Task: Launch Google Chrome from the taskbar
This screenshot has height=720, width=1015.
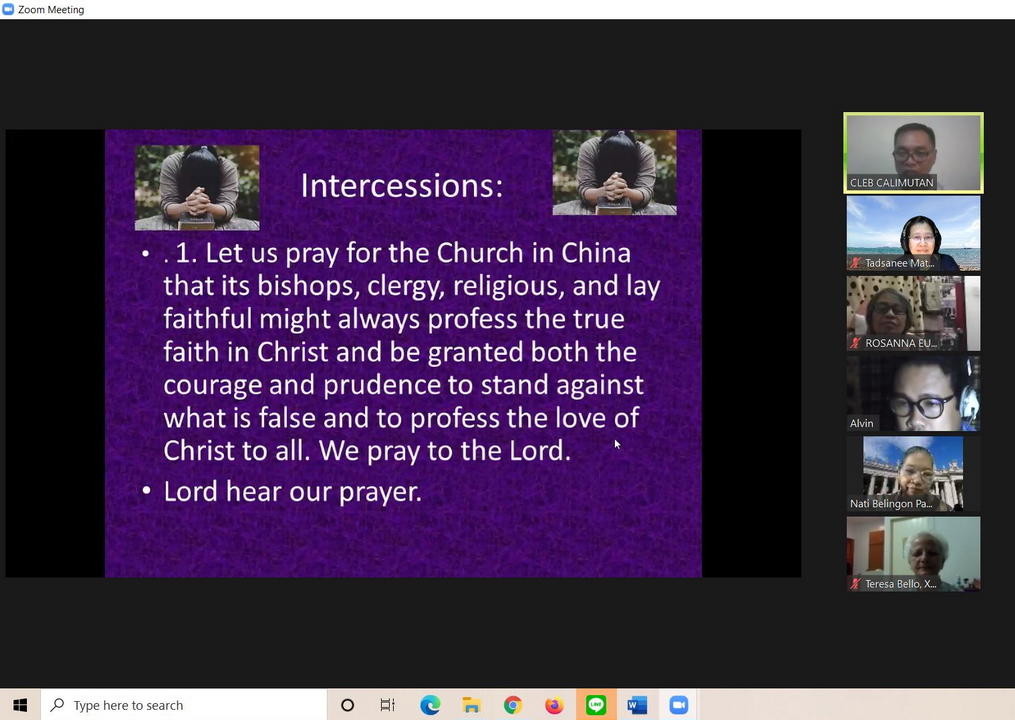Action: 512,705
